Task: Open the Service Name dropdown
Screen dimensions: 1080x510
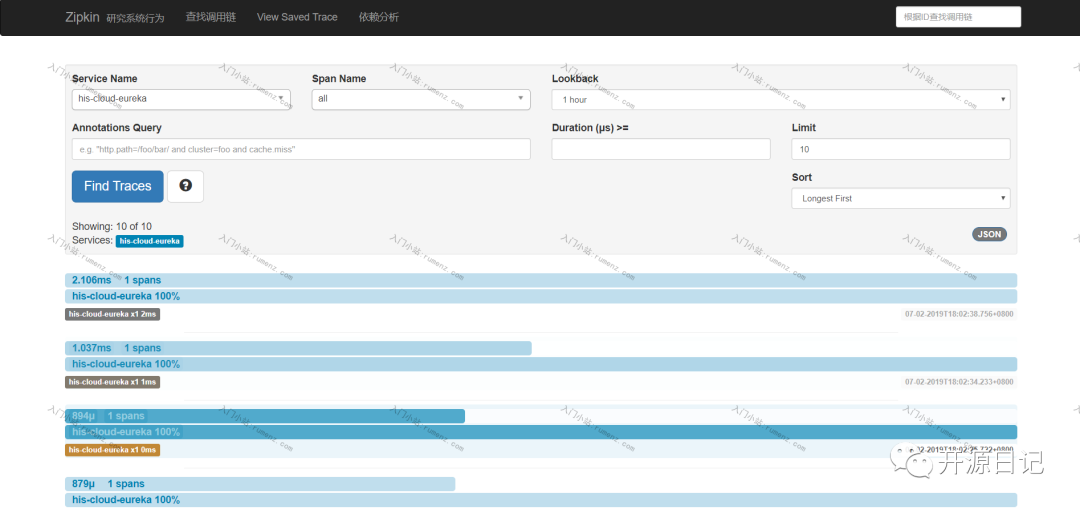Action: click(x=181, y=99)
